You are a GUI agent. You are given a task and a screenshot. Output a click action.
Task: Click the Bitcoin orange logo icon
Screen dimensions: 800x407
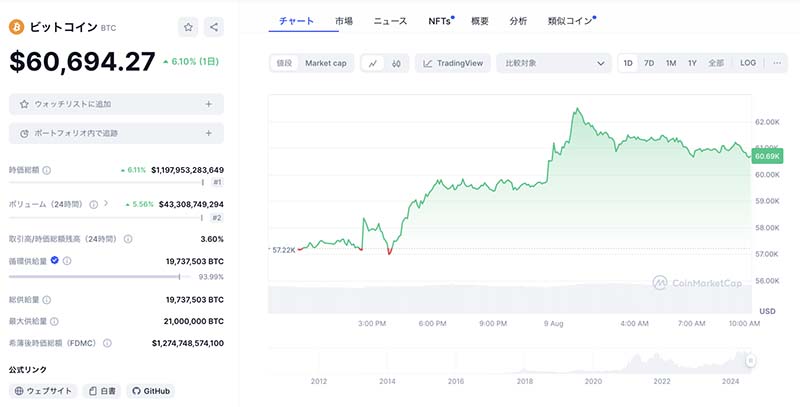click(16, 27)
